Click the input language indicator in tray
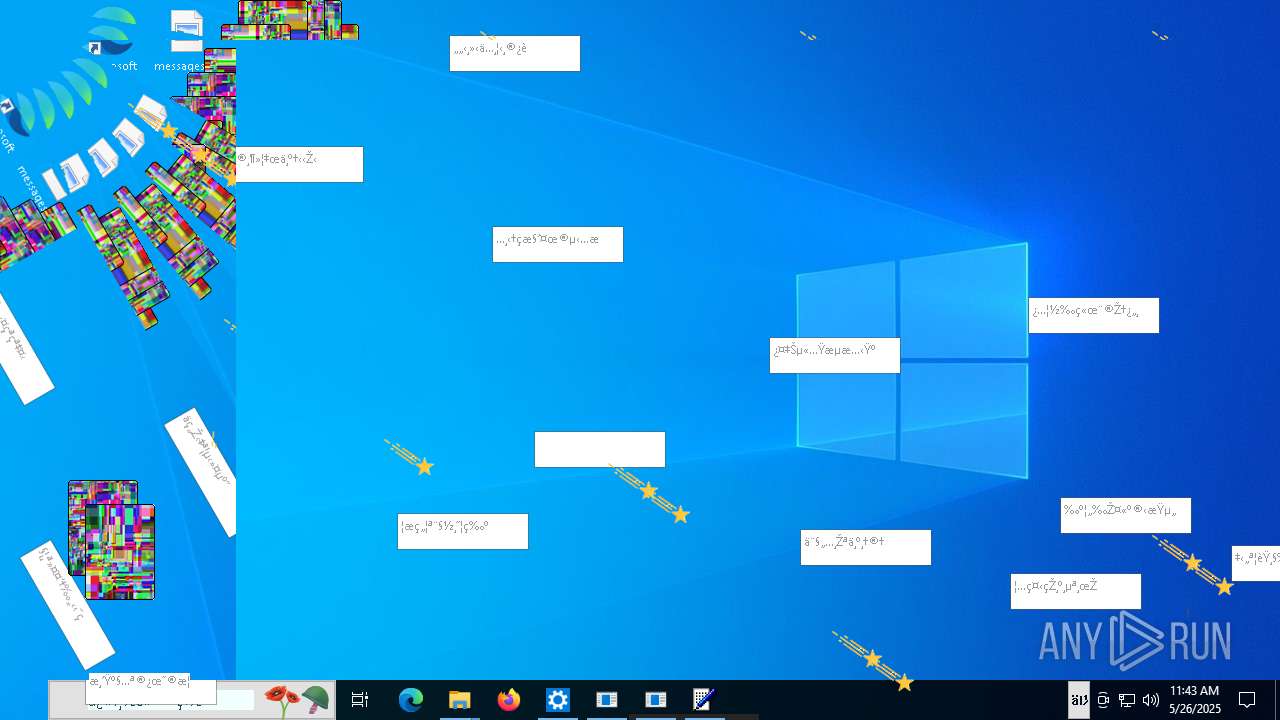 [x=1079, y=700]
